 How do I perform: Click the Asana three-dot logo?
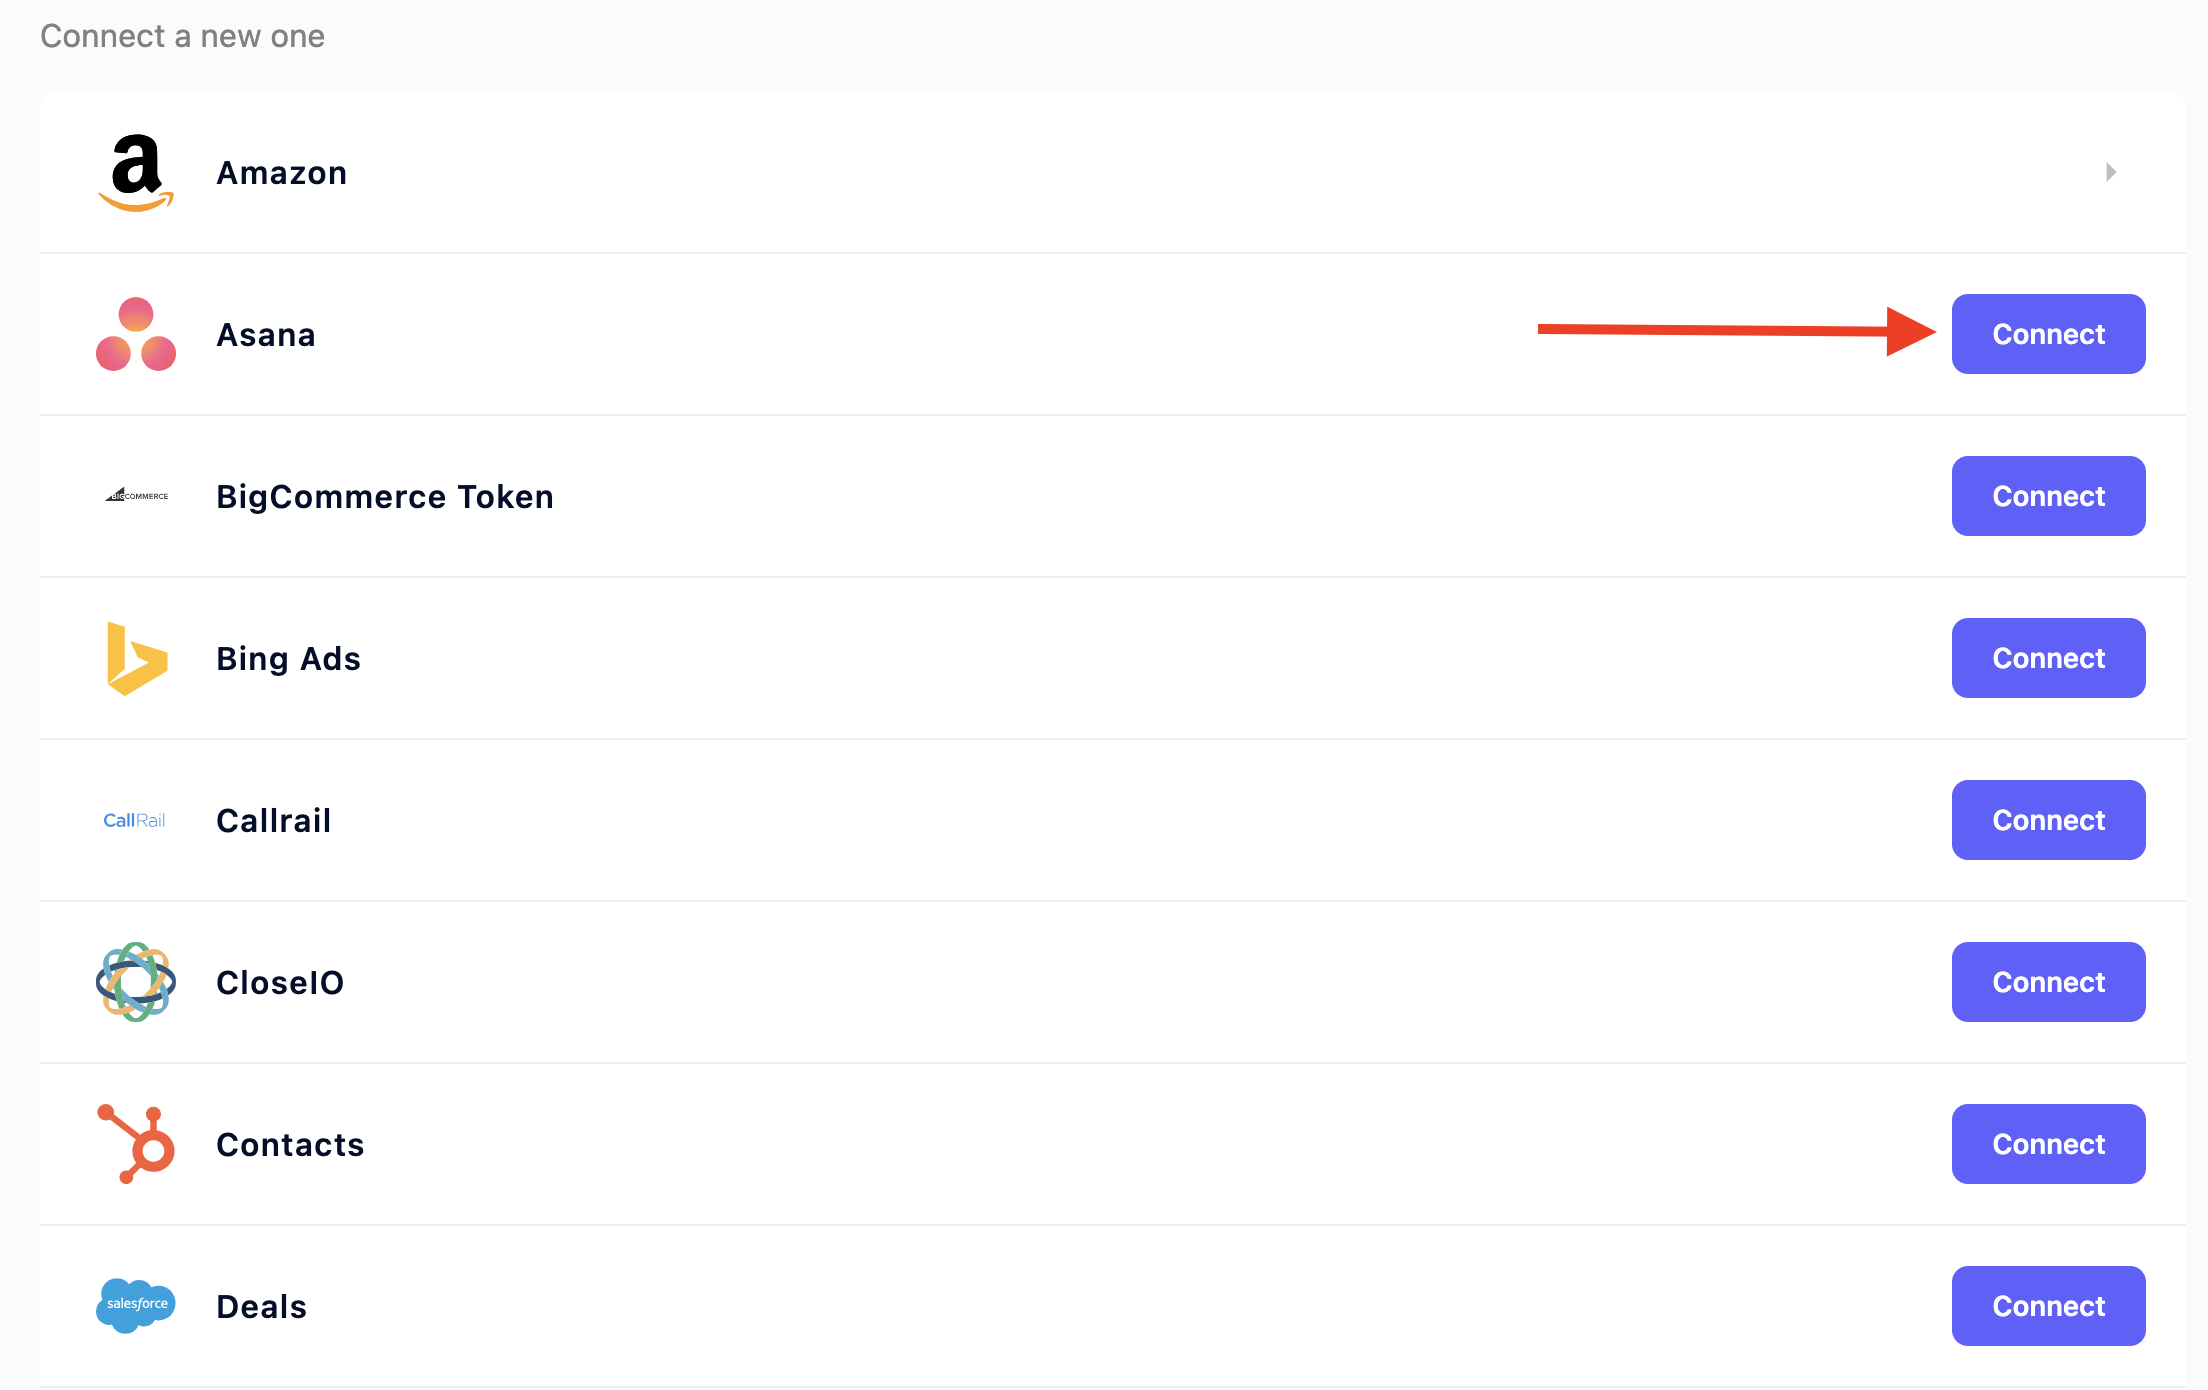pos(136,334)
